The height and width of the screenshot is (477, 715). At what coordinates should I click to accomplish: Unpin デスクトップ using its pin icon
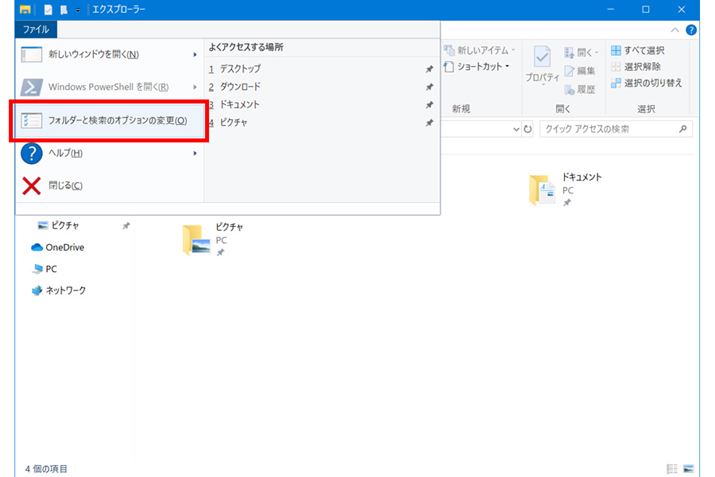pos(429,69)
